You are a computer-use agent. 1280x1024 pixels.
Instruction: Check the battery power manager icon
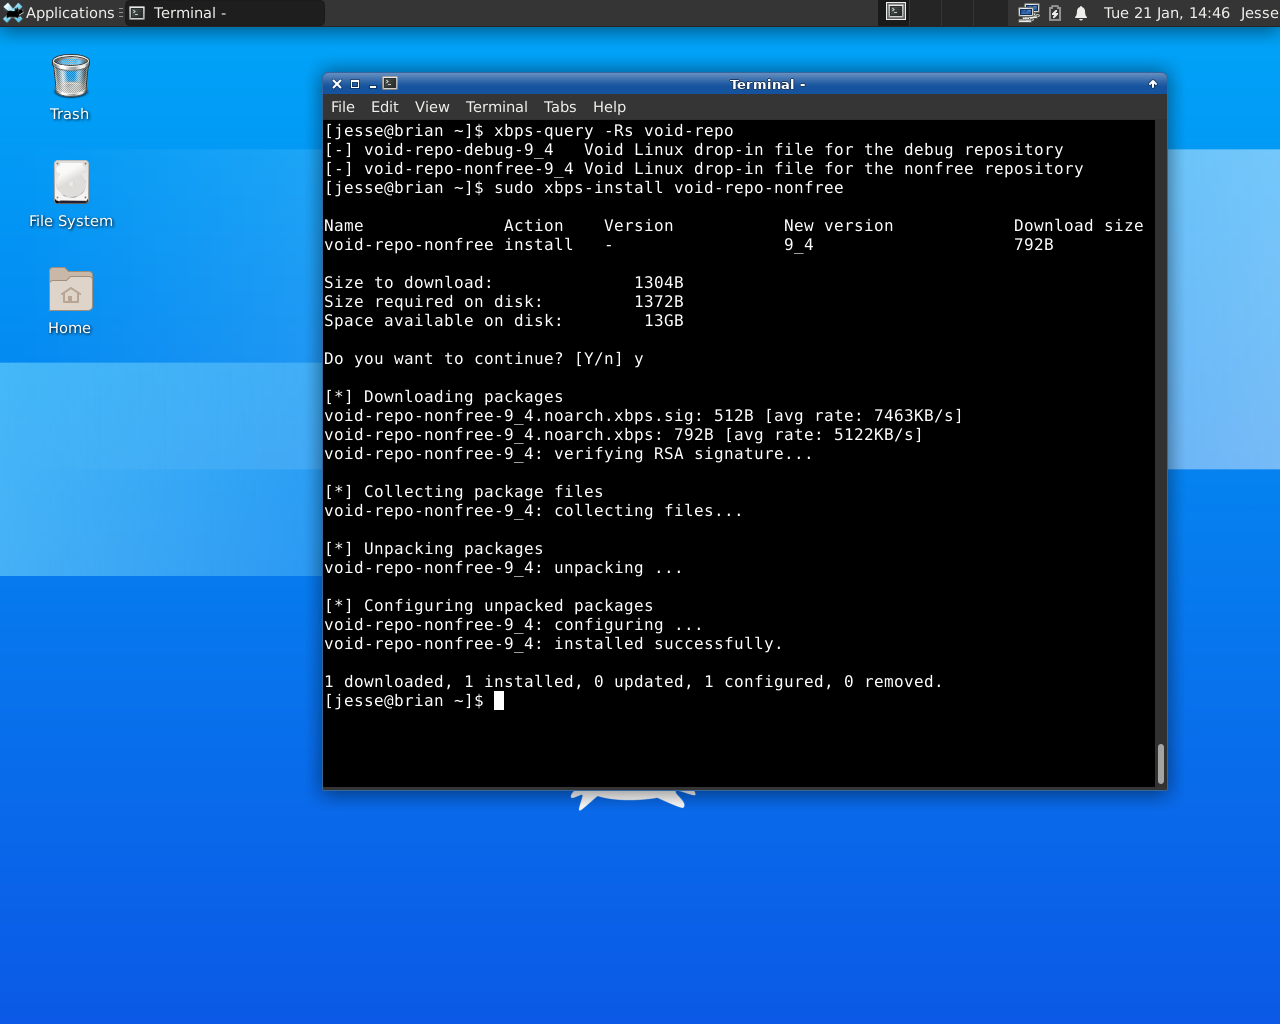pyautogui.click(x=1055, y=13)
